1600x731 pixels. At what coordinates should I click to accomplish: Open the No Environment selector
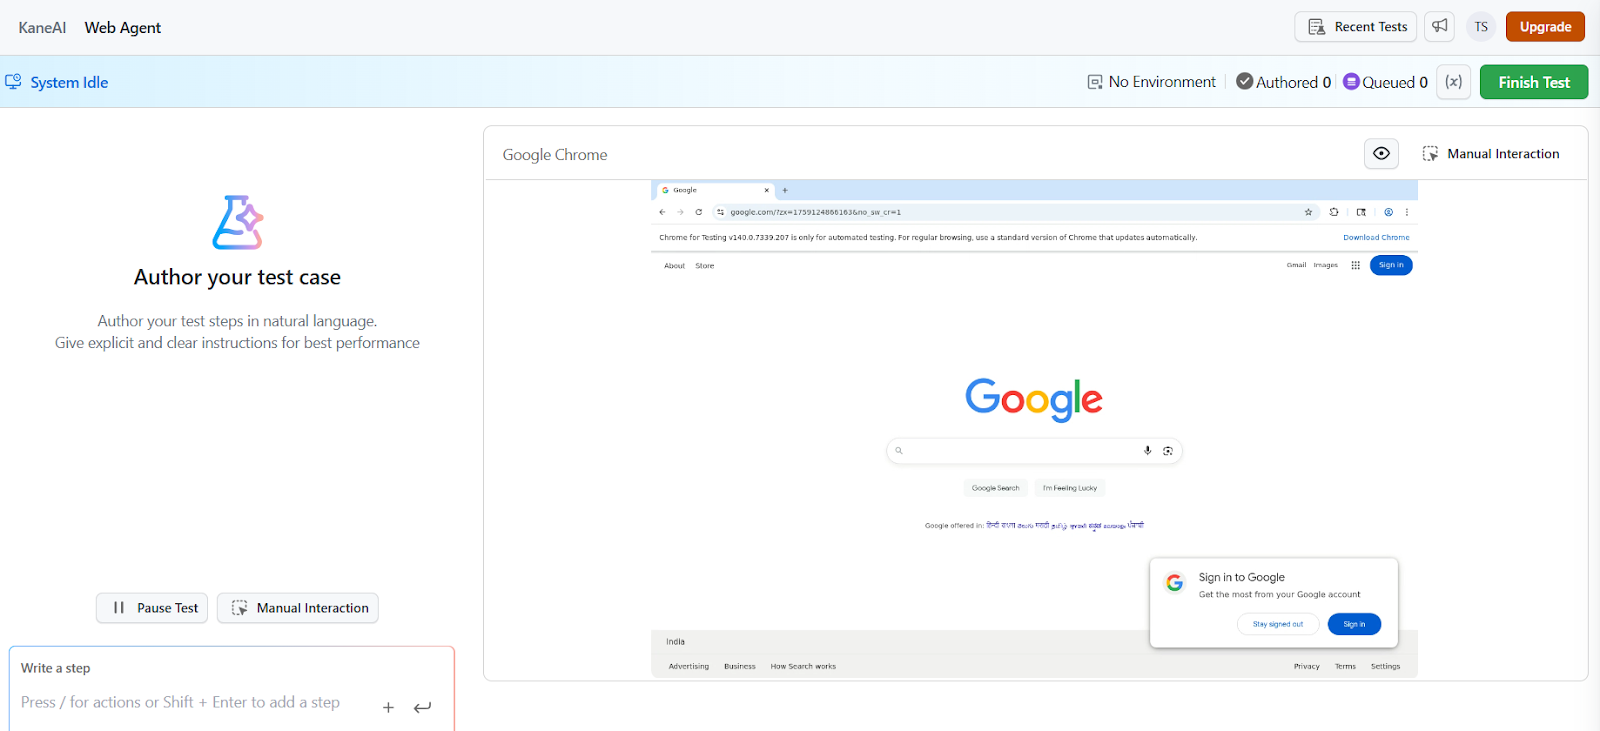click(1151, 82)
